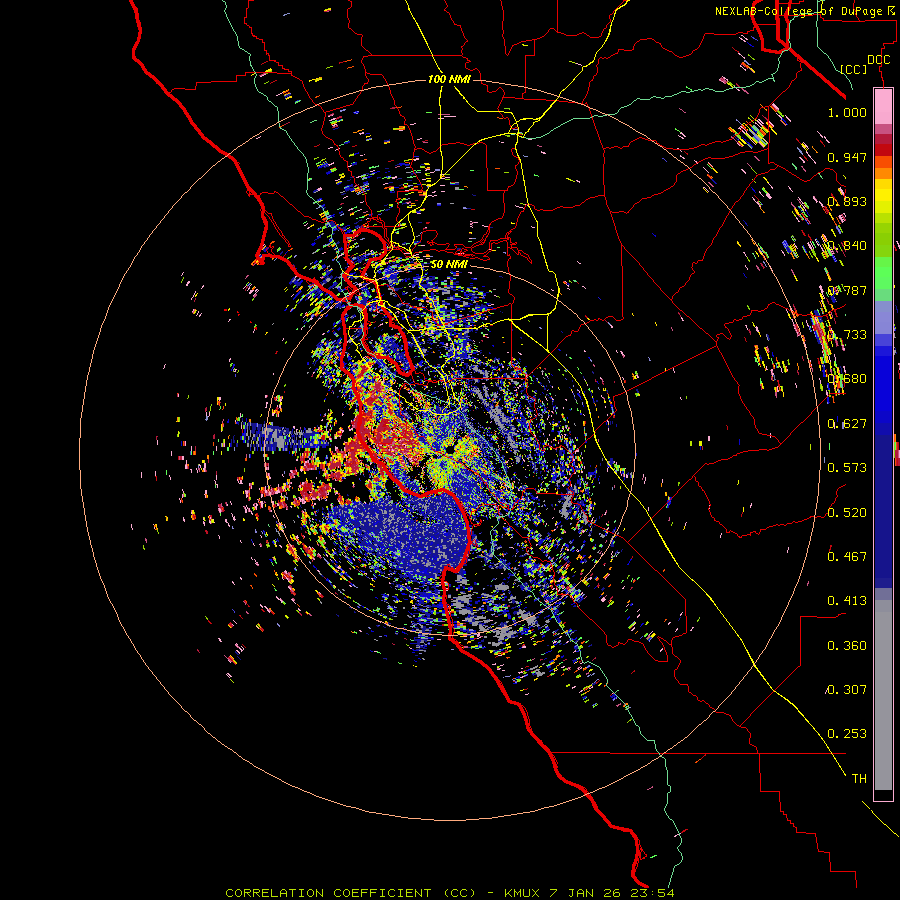Pick the red segment of the color bar
Screen dimensions: 900x900
(883, 149)
